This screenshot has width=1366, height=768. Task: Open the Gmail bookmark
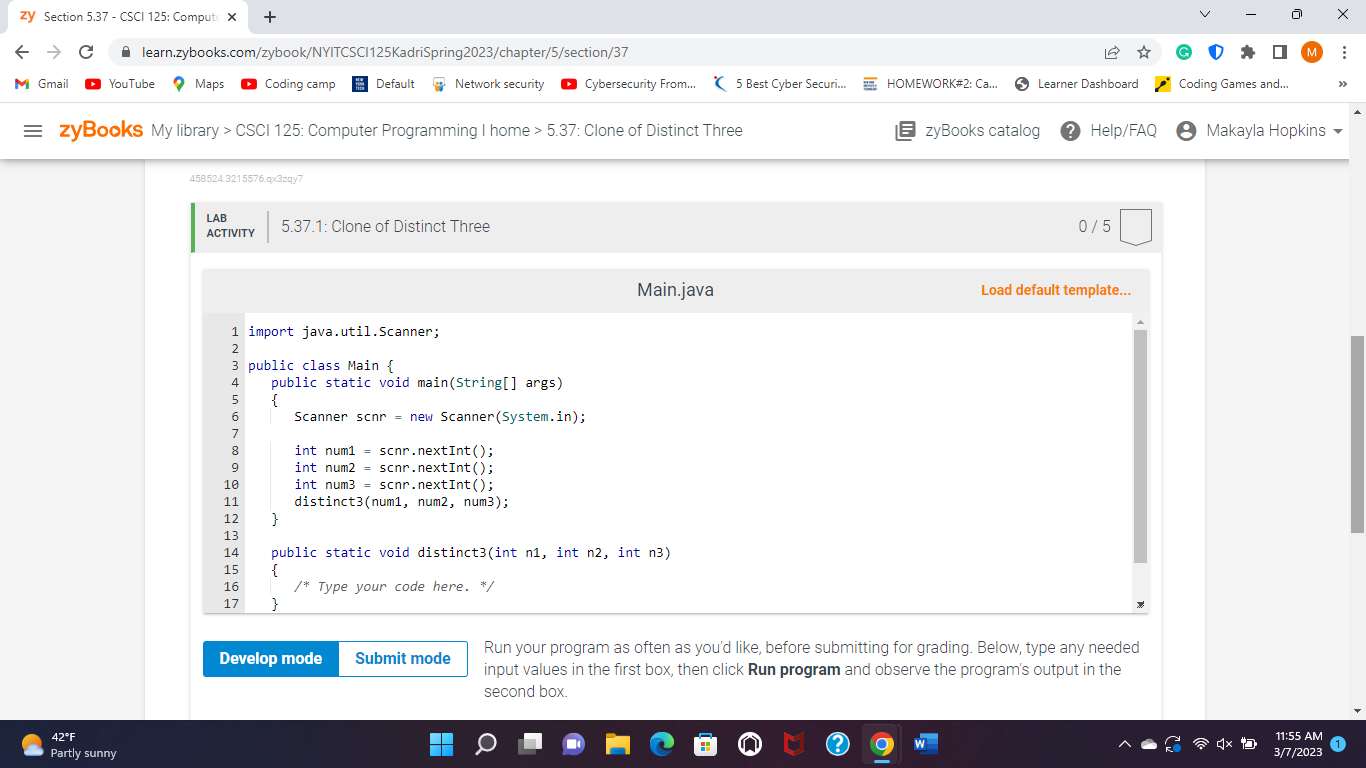point(43,84)
